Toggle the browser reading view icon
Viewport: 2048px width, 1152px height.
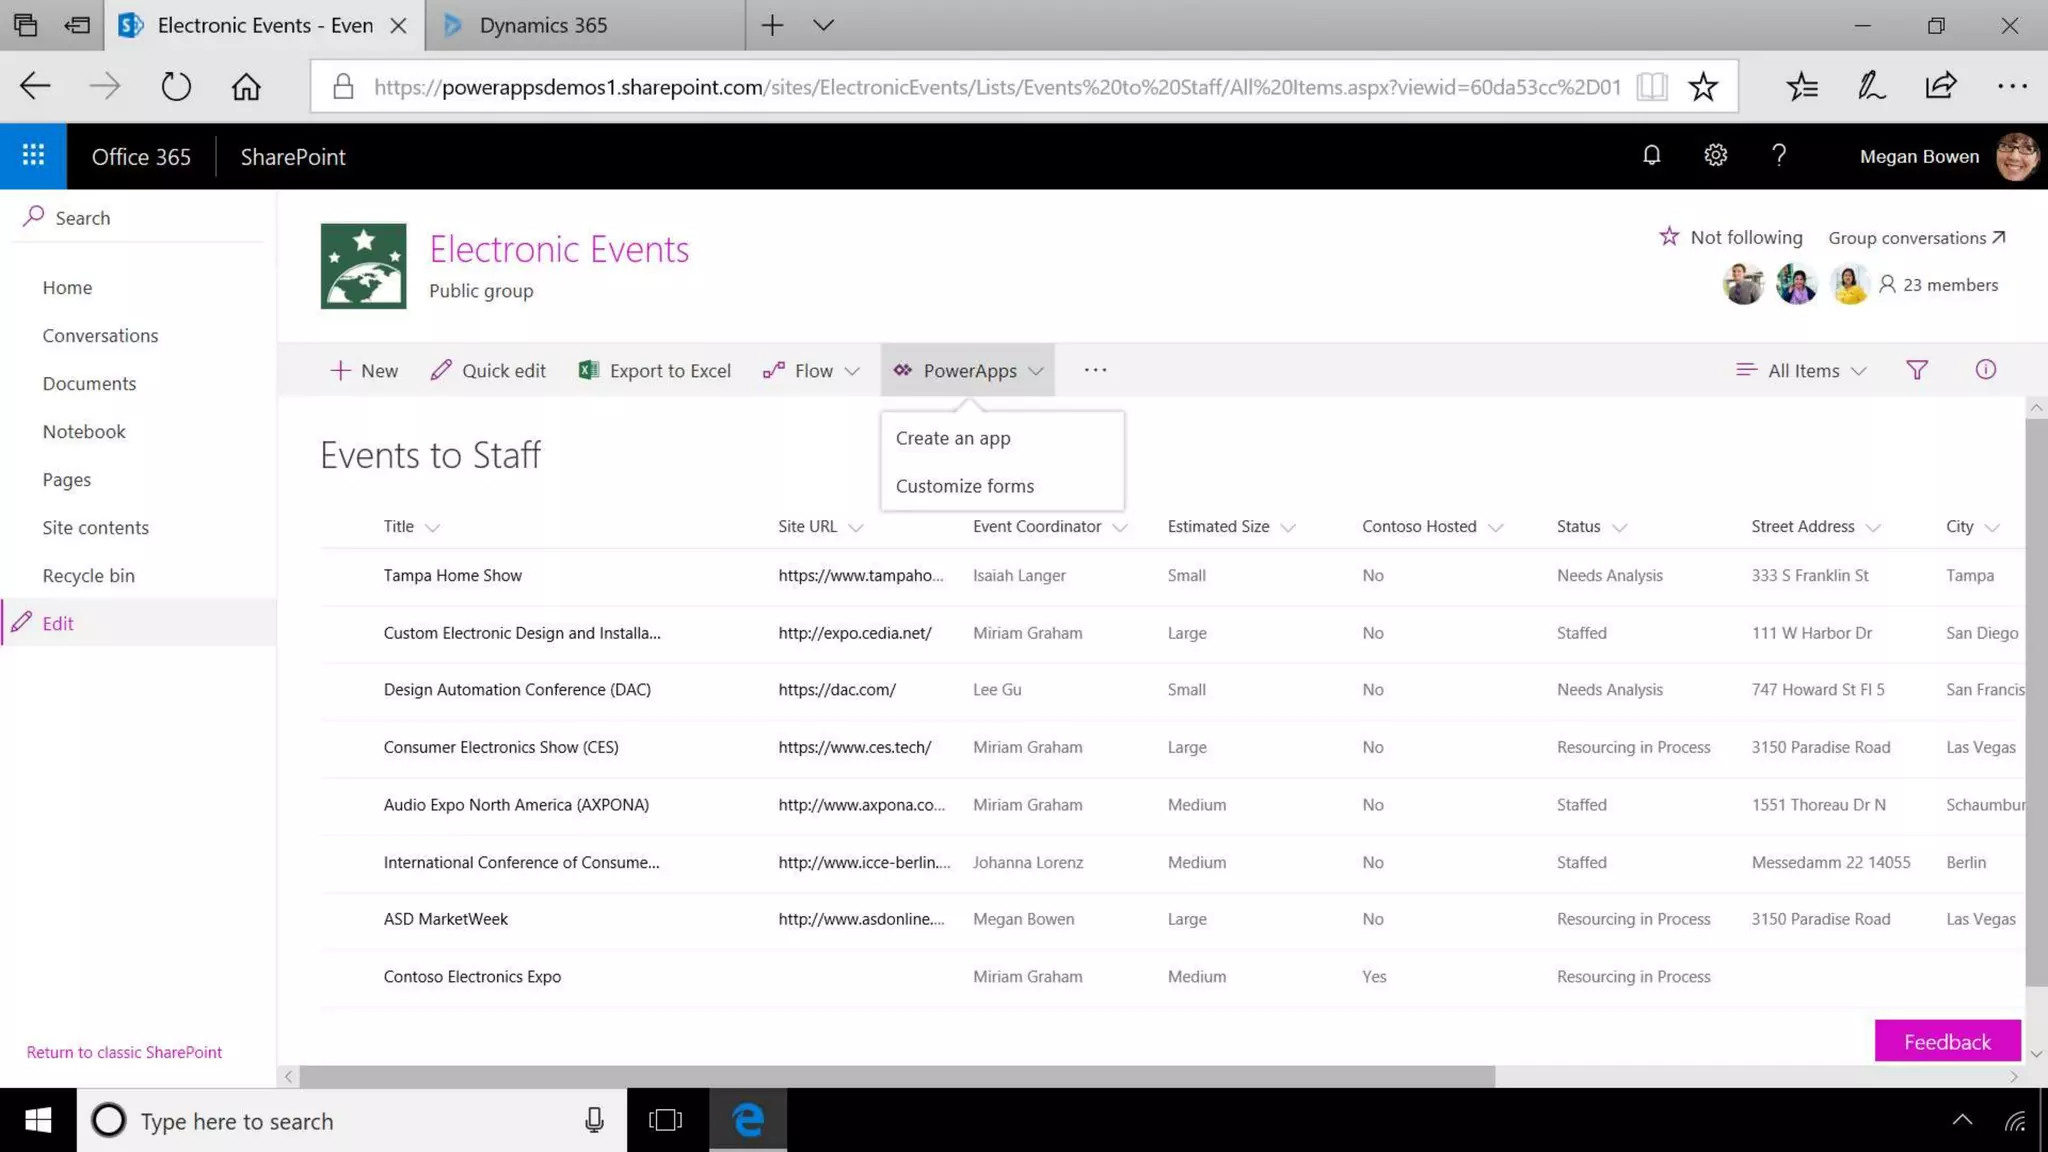(1651, 87)
